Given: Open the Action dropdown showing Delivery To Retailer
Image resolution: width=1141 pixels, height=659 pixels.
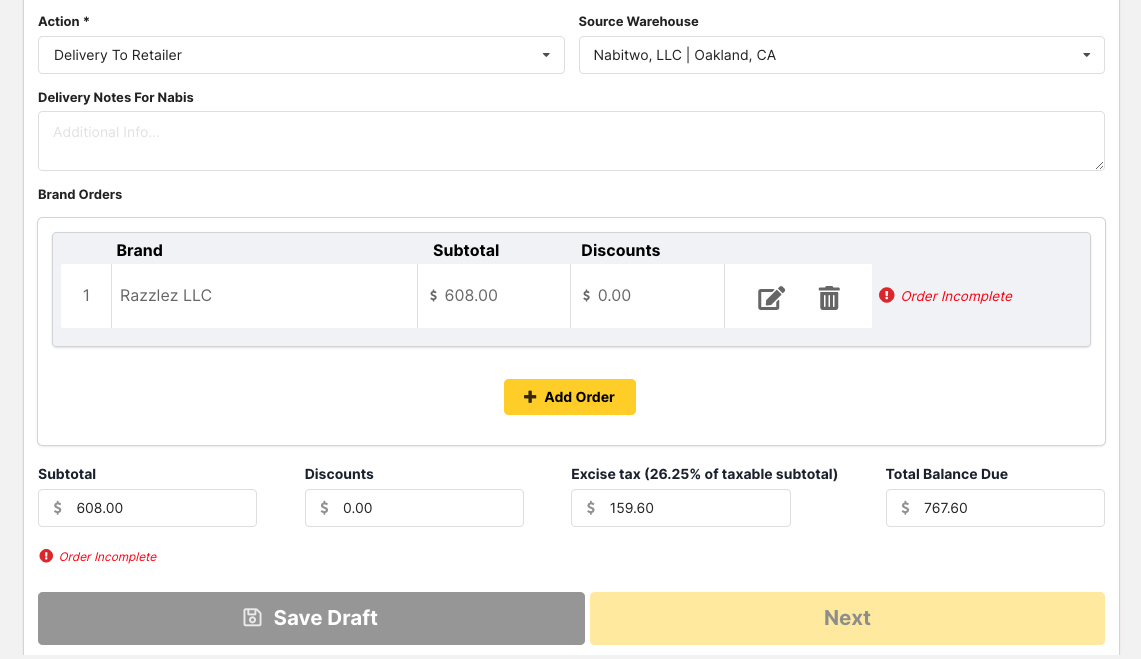Looking at the screenshot, I should coord(301,55).
